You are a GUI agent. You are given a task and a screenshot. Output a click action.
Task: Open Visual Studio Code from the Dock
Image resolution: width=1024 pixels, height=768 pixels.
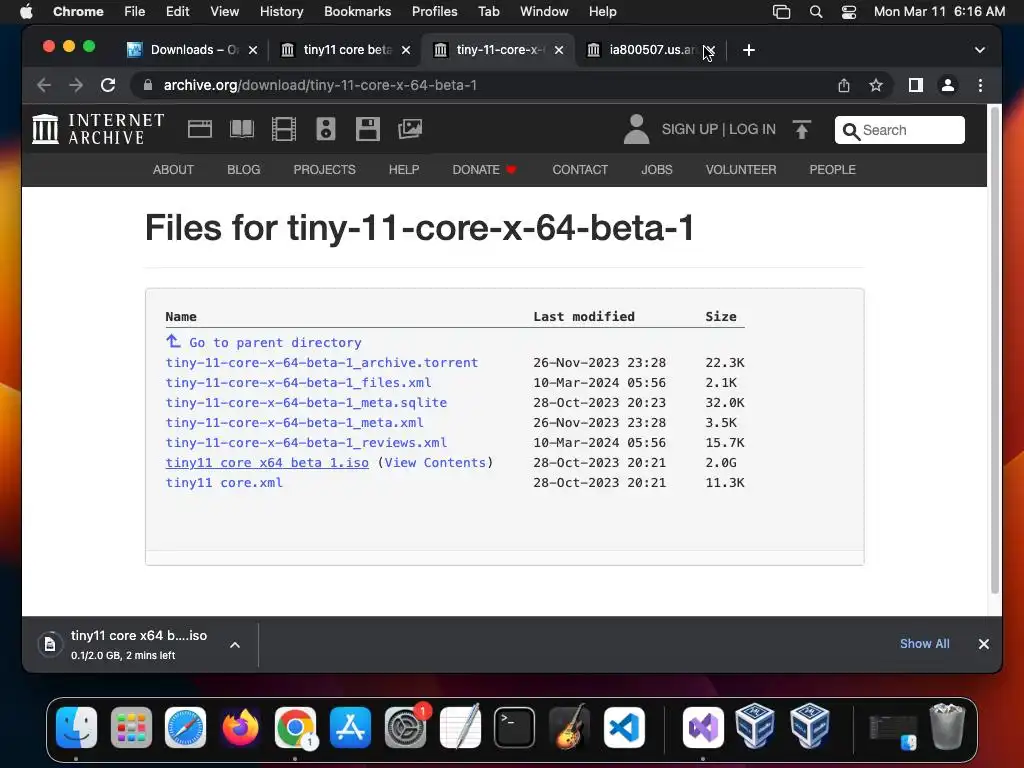(x=624, y=727)
